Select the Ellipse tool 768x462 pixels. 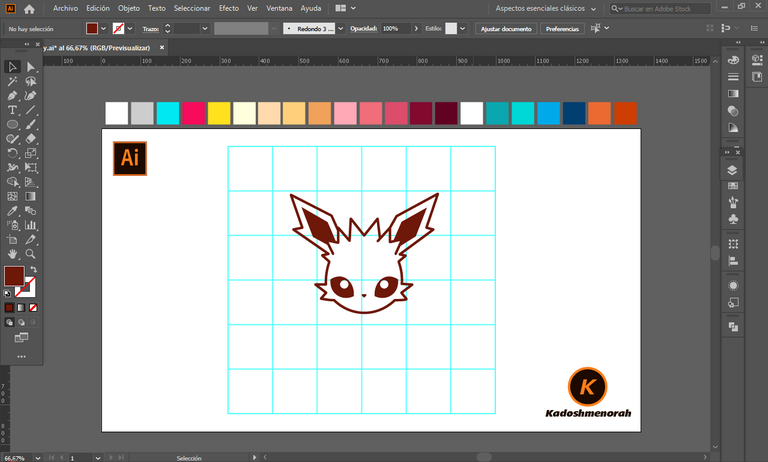pos(12,124)
